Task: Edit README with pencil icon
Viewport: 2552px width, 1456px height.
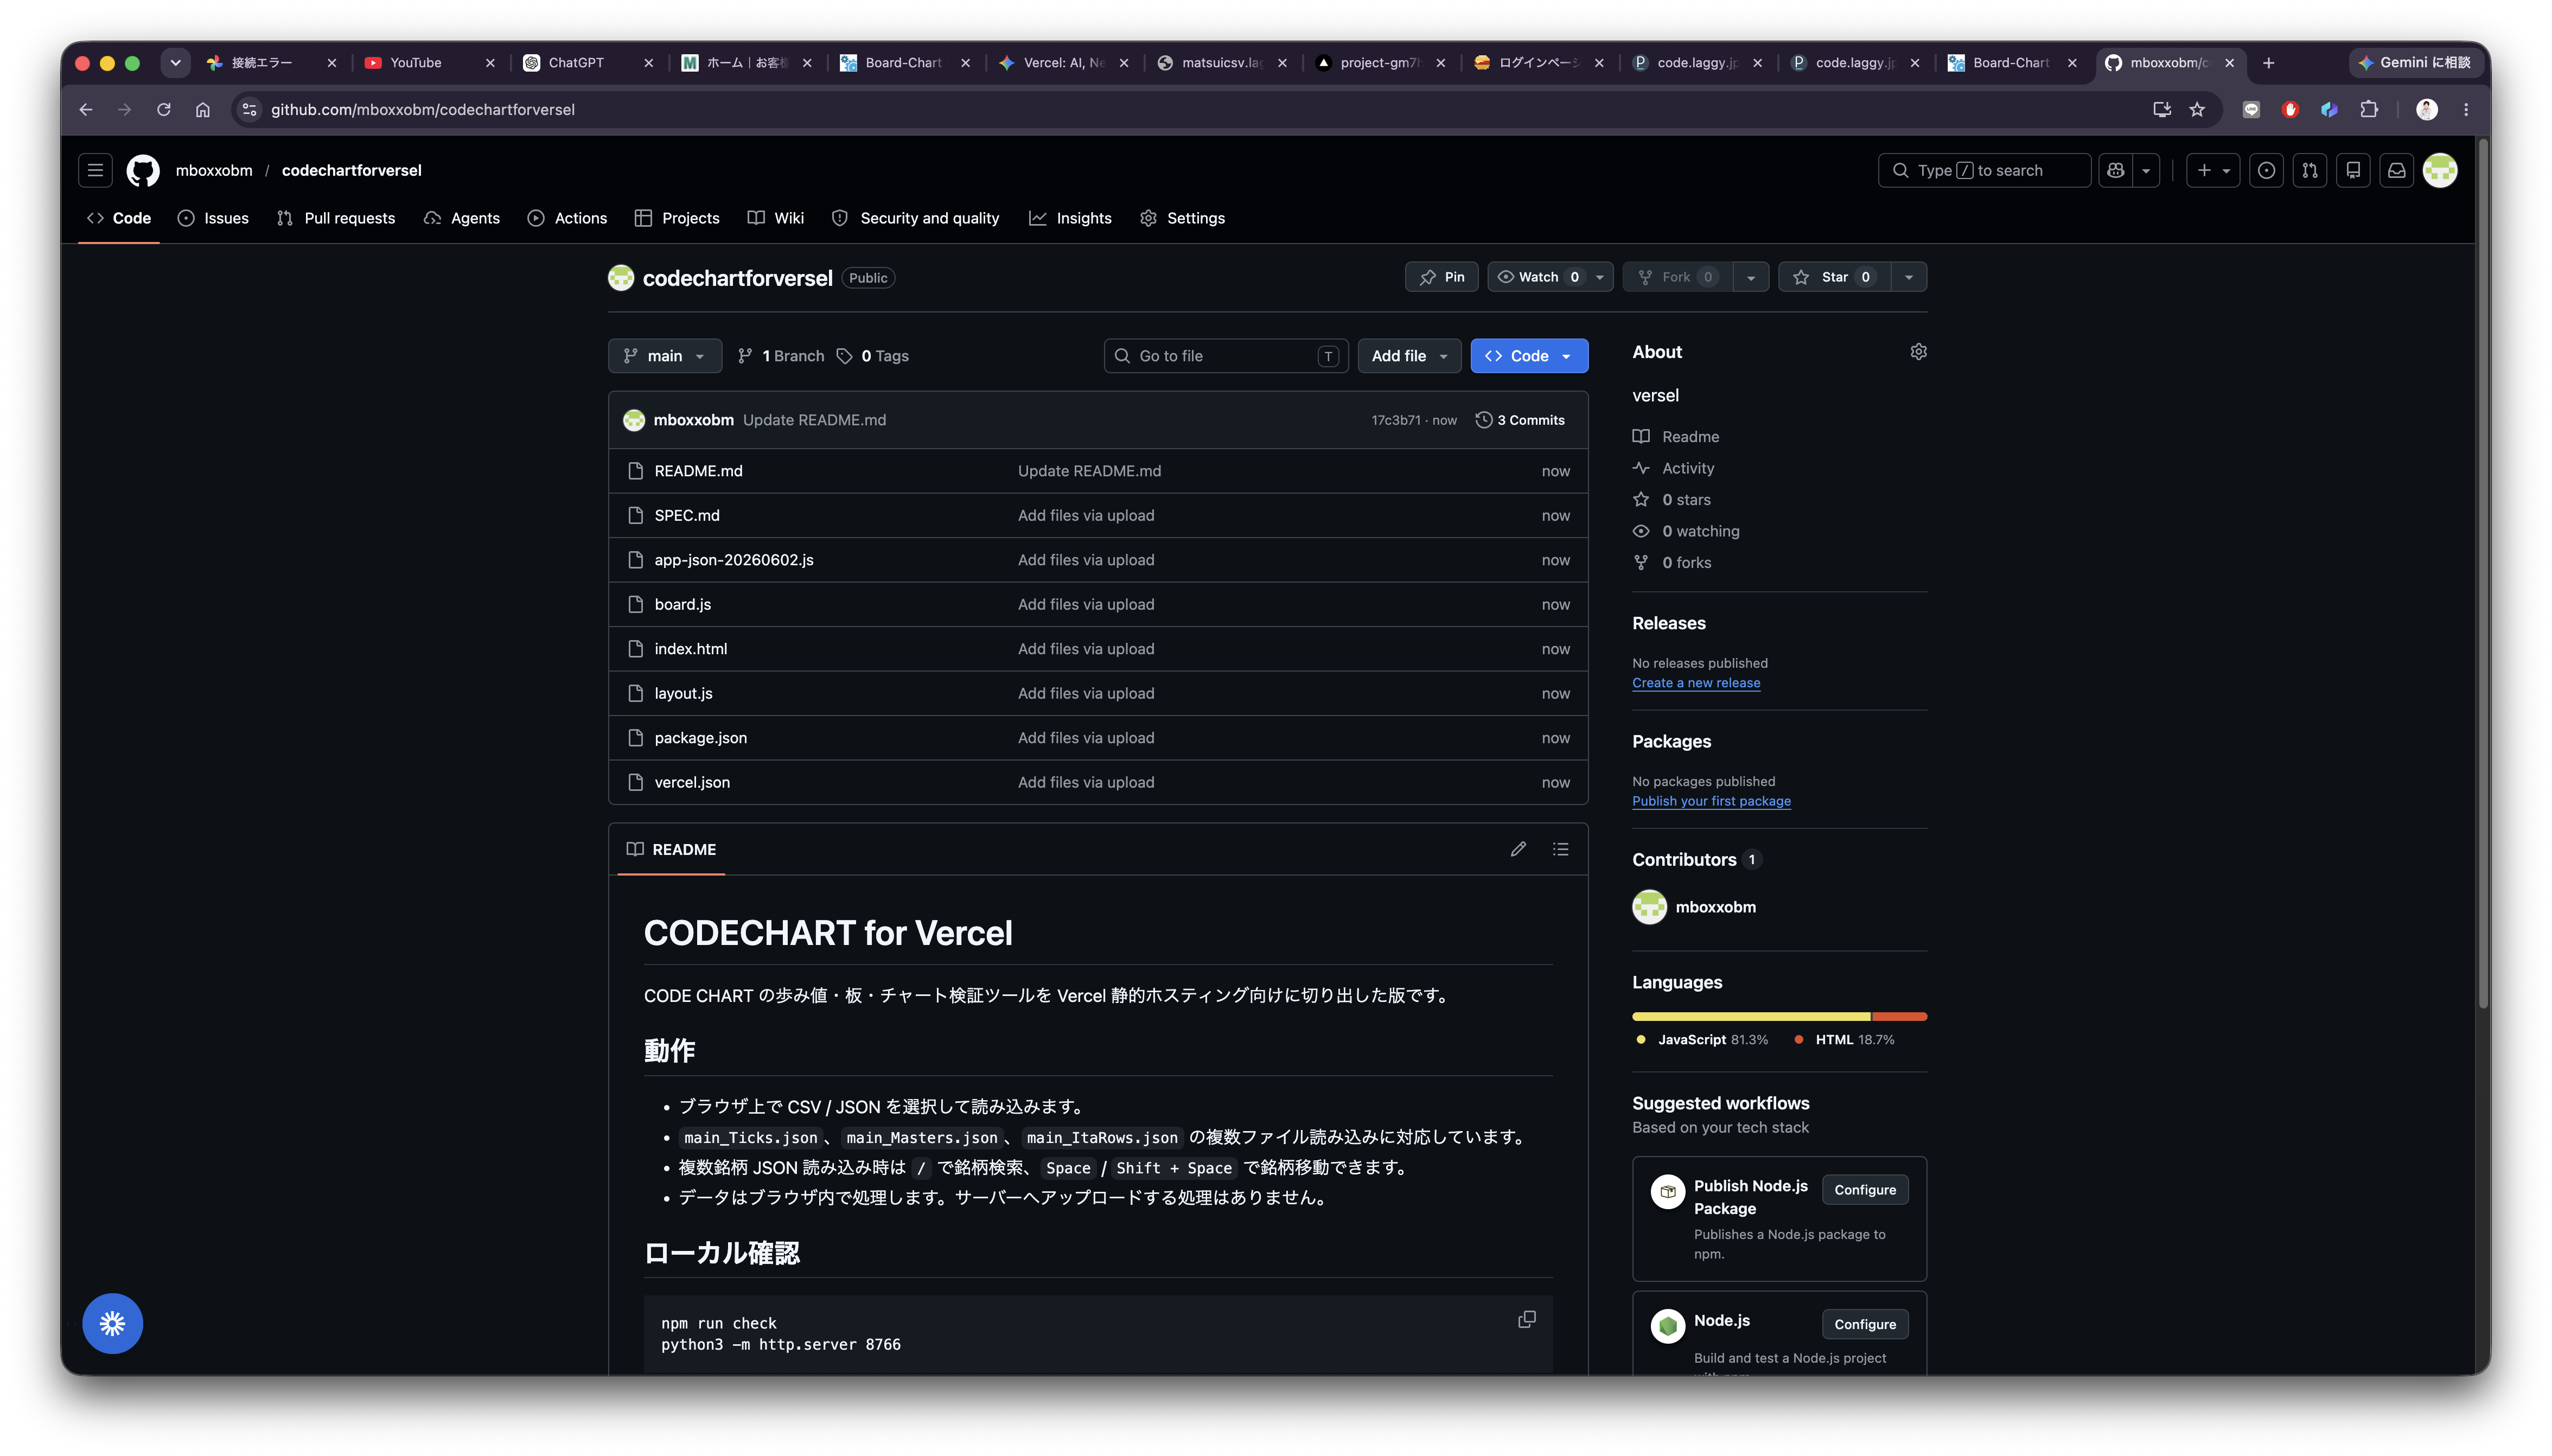Action: click(1518, 849)
